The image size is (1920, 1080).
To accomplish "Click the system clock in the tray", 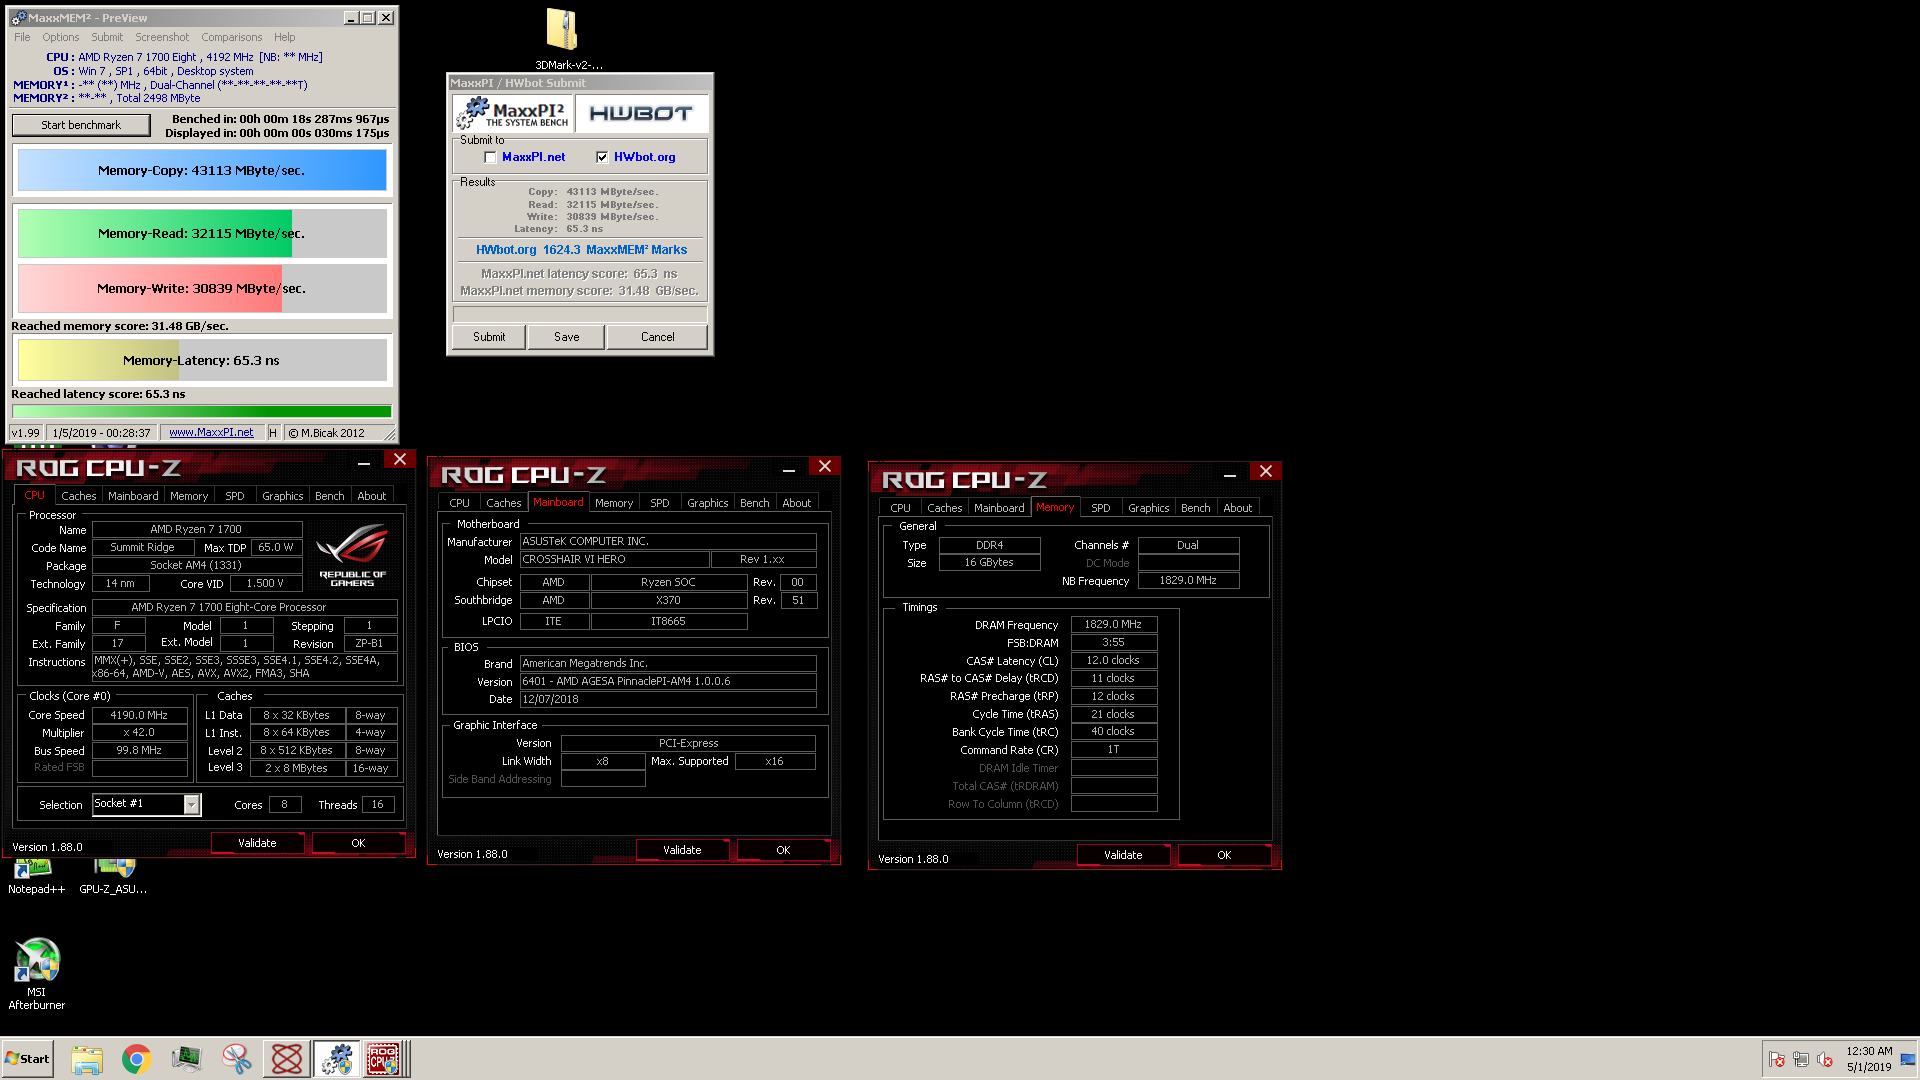I will [x=1869, y=1059].
